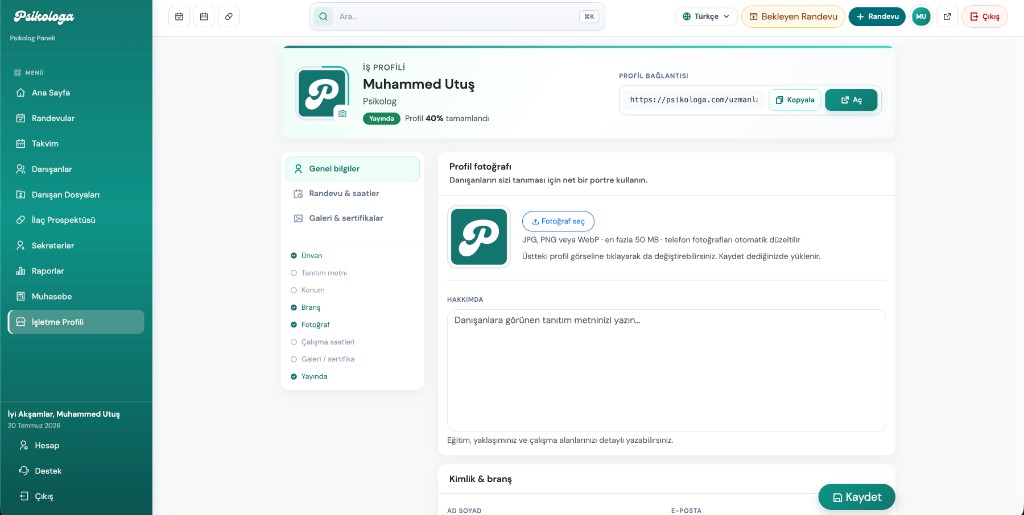Open the Türkçe language dropdown
The width and height of the screenshot is (1024, 515).
(706, 16)
